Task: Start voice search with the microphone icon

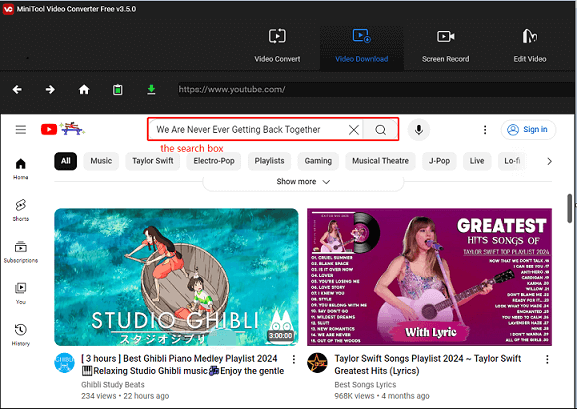Action: click(418, 130)
